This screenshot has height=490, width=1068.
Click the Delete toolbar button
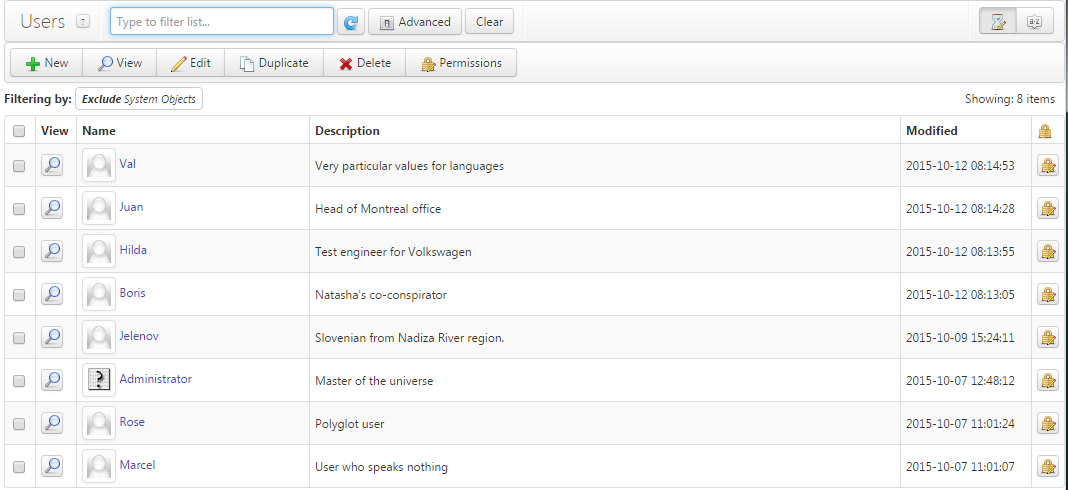click(364, 63)
